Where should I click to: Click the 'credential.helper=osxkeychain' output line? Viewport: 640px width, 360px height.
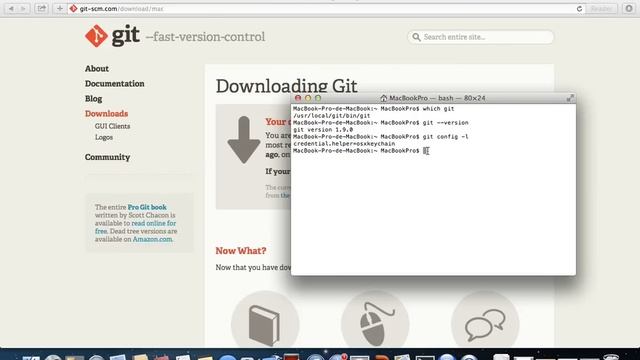[344, 144]
